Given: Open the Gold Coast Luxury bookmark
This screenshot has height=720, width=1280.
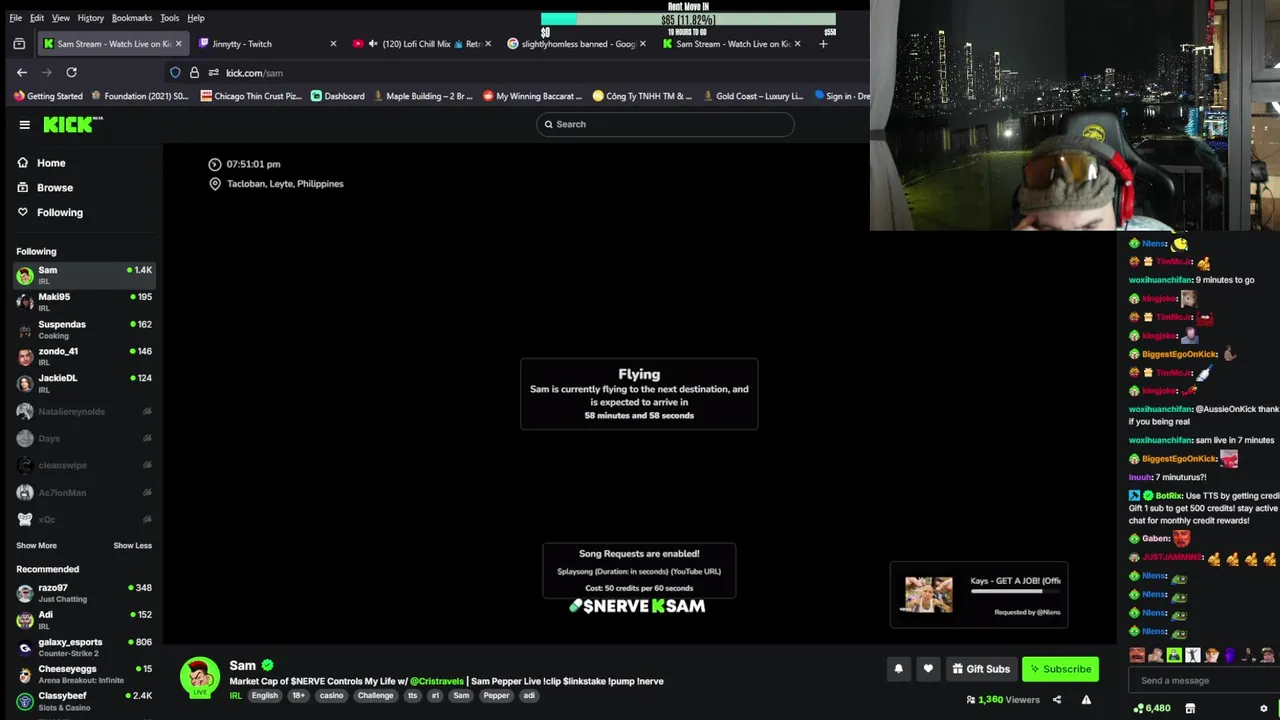Looking at the screenshot, I should pos(753,96).
